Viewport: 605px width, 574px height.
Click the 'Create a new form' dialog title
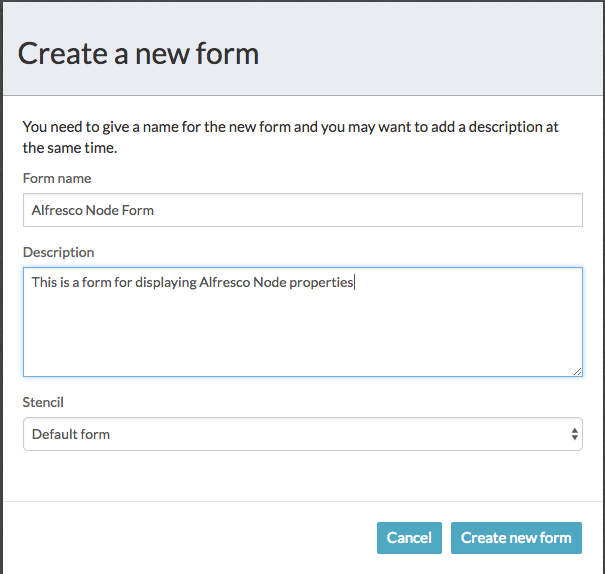pos(138,54)
